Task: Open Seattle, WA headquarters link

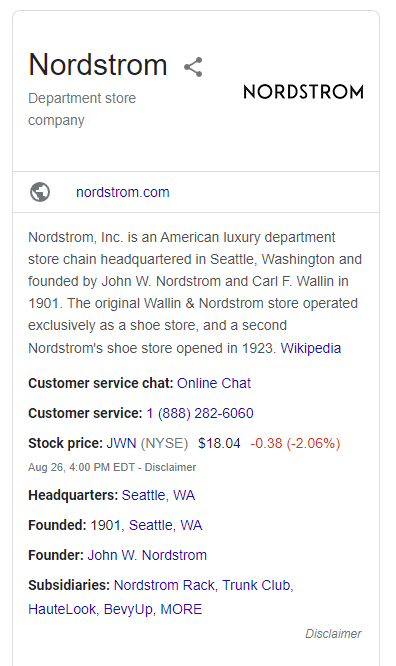Action: 158,495
